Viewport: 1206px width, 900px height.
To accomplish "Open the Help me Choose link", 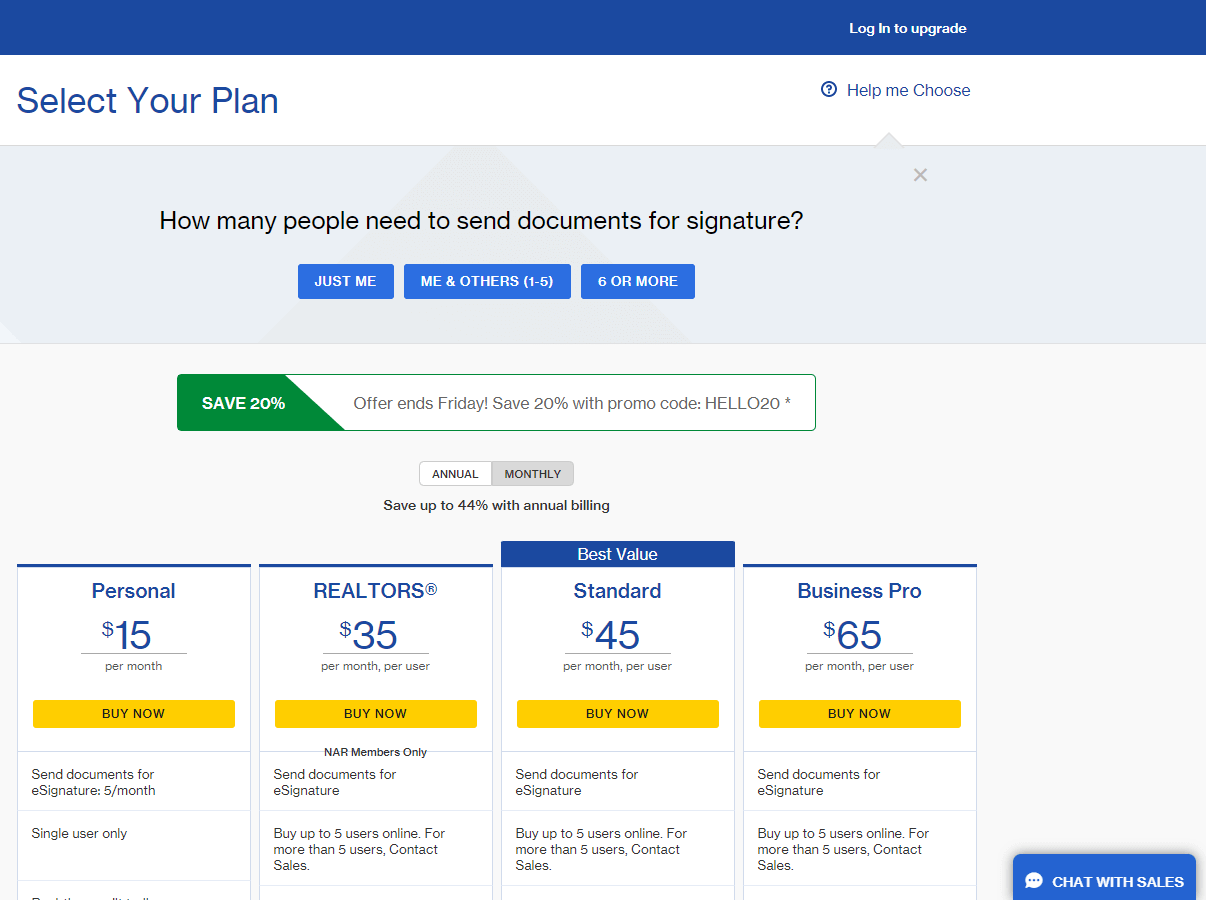I will [x=908, y=90].
